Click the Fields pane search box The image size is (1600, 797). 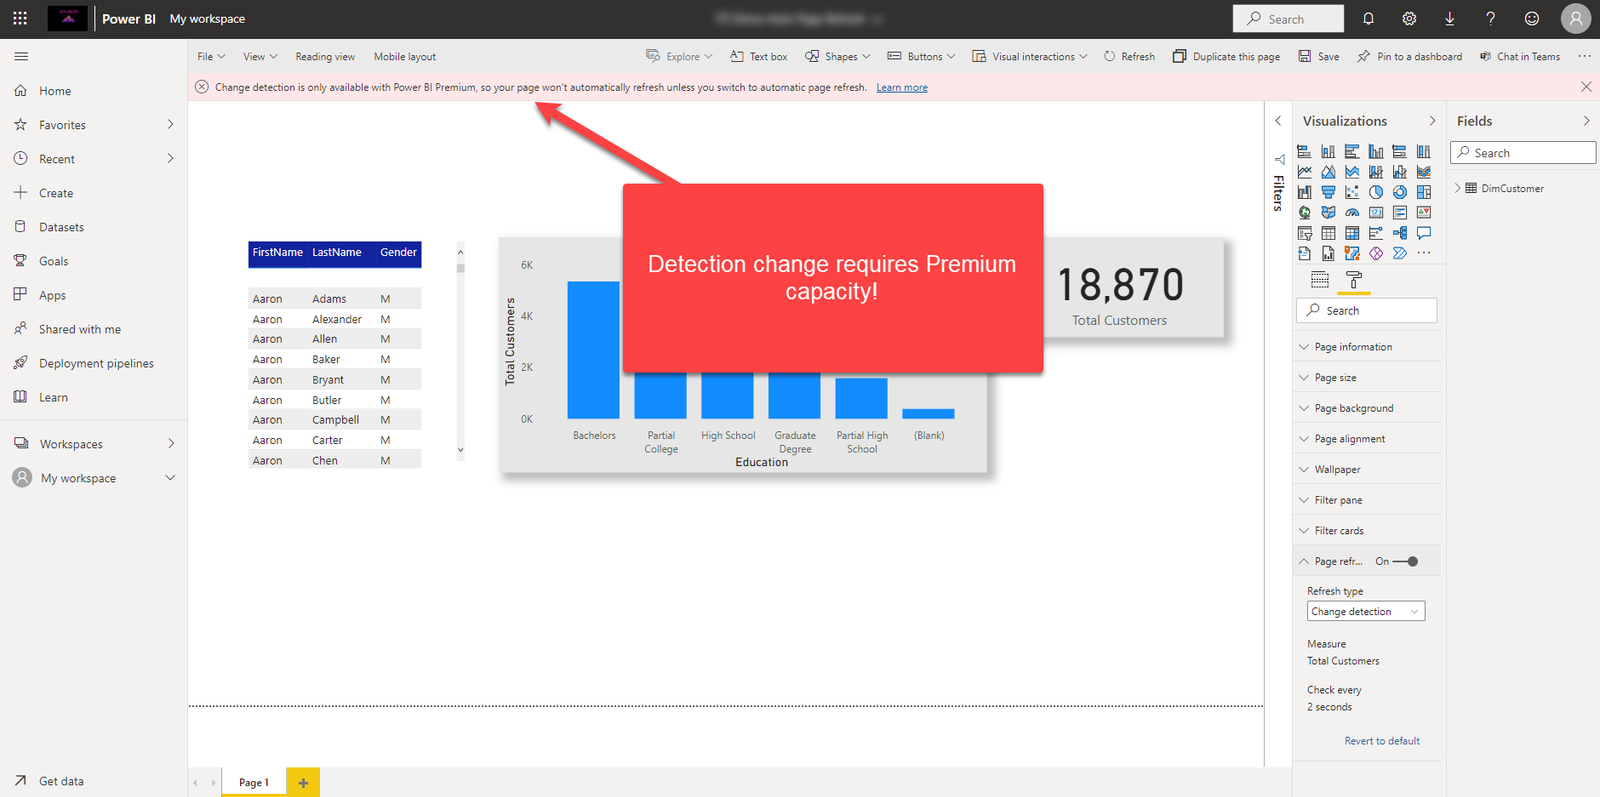point(1523,153)
